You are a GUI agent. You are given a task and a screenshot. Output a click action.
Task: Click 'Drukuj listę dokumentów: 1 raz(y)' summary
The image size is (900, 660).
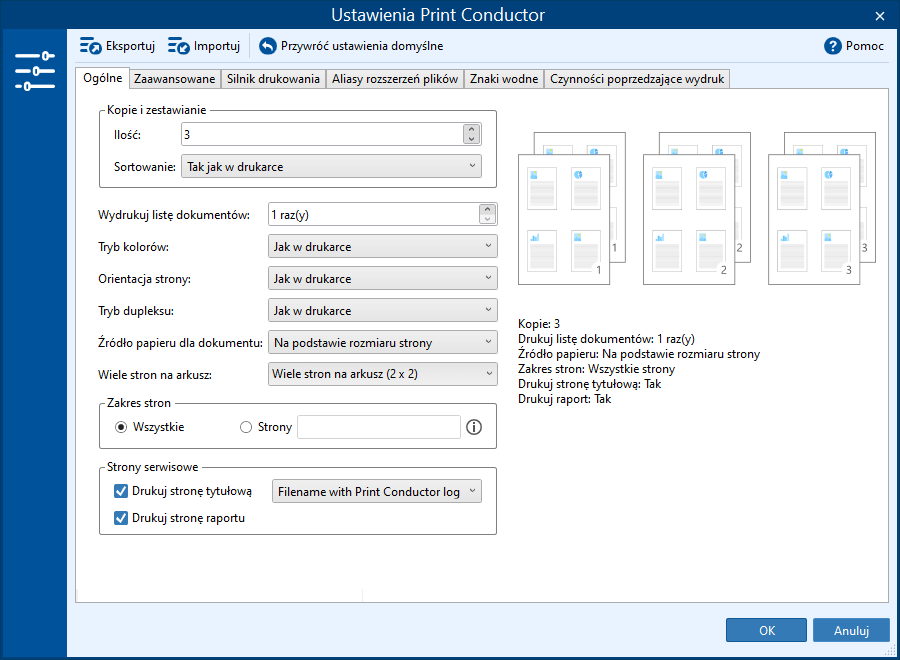point(606,339)
